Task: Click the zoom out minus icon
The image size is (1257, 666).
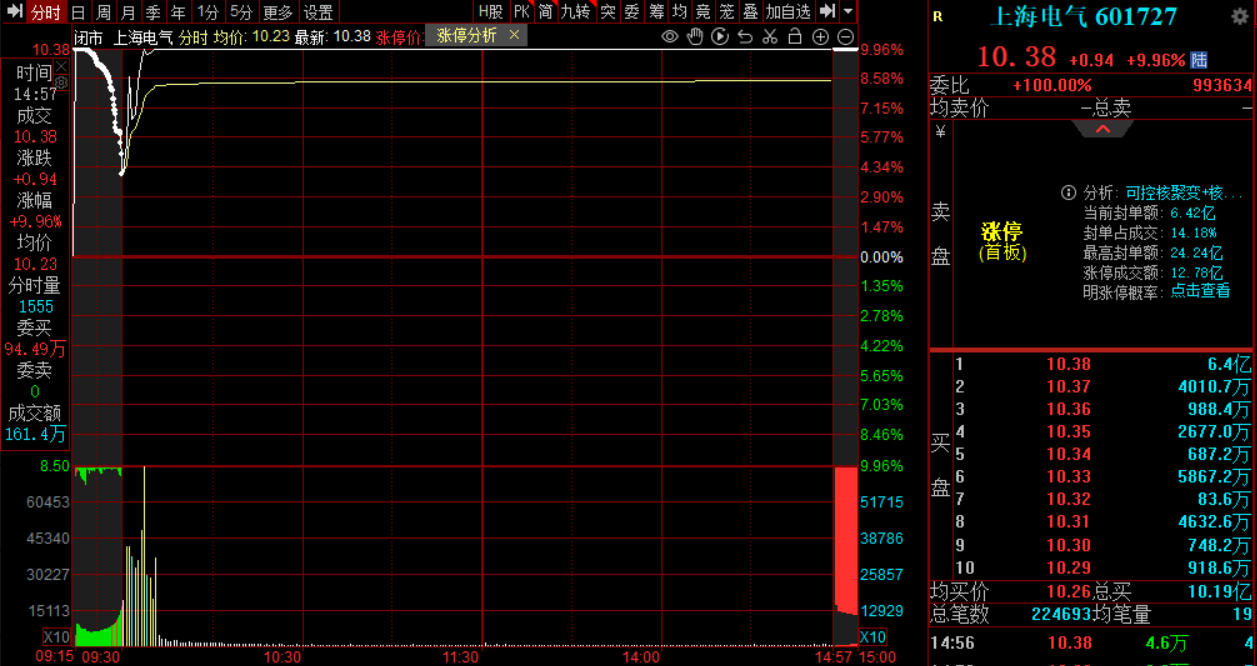Action: click(x=845, y=37)
